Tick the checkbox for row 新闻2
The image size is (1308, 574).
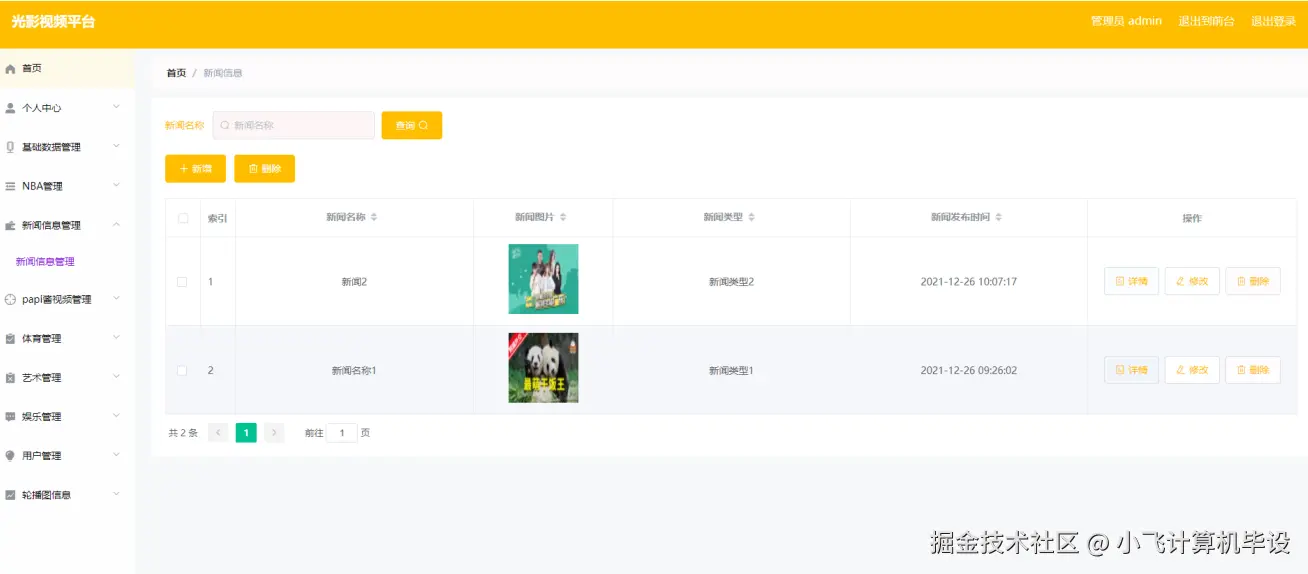182,282
